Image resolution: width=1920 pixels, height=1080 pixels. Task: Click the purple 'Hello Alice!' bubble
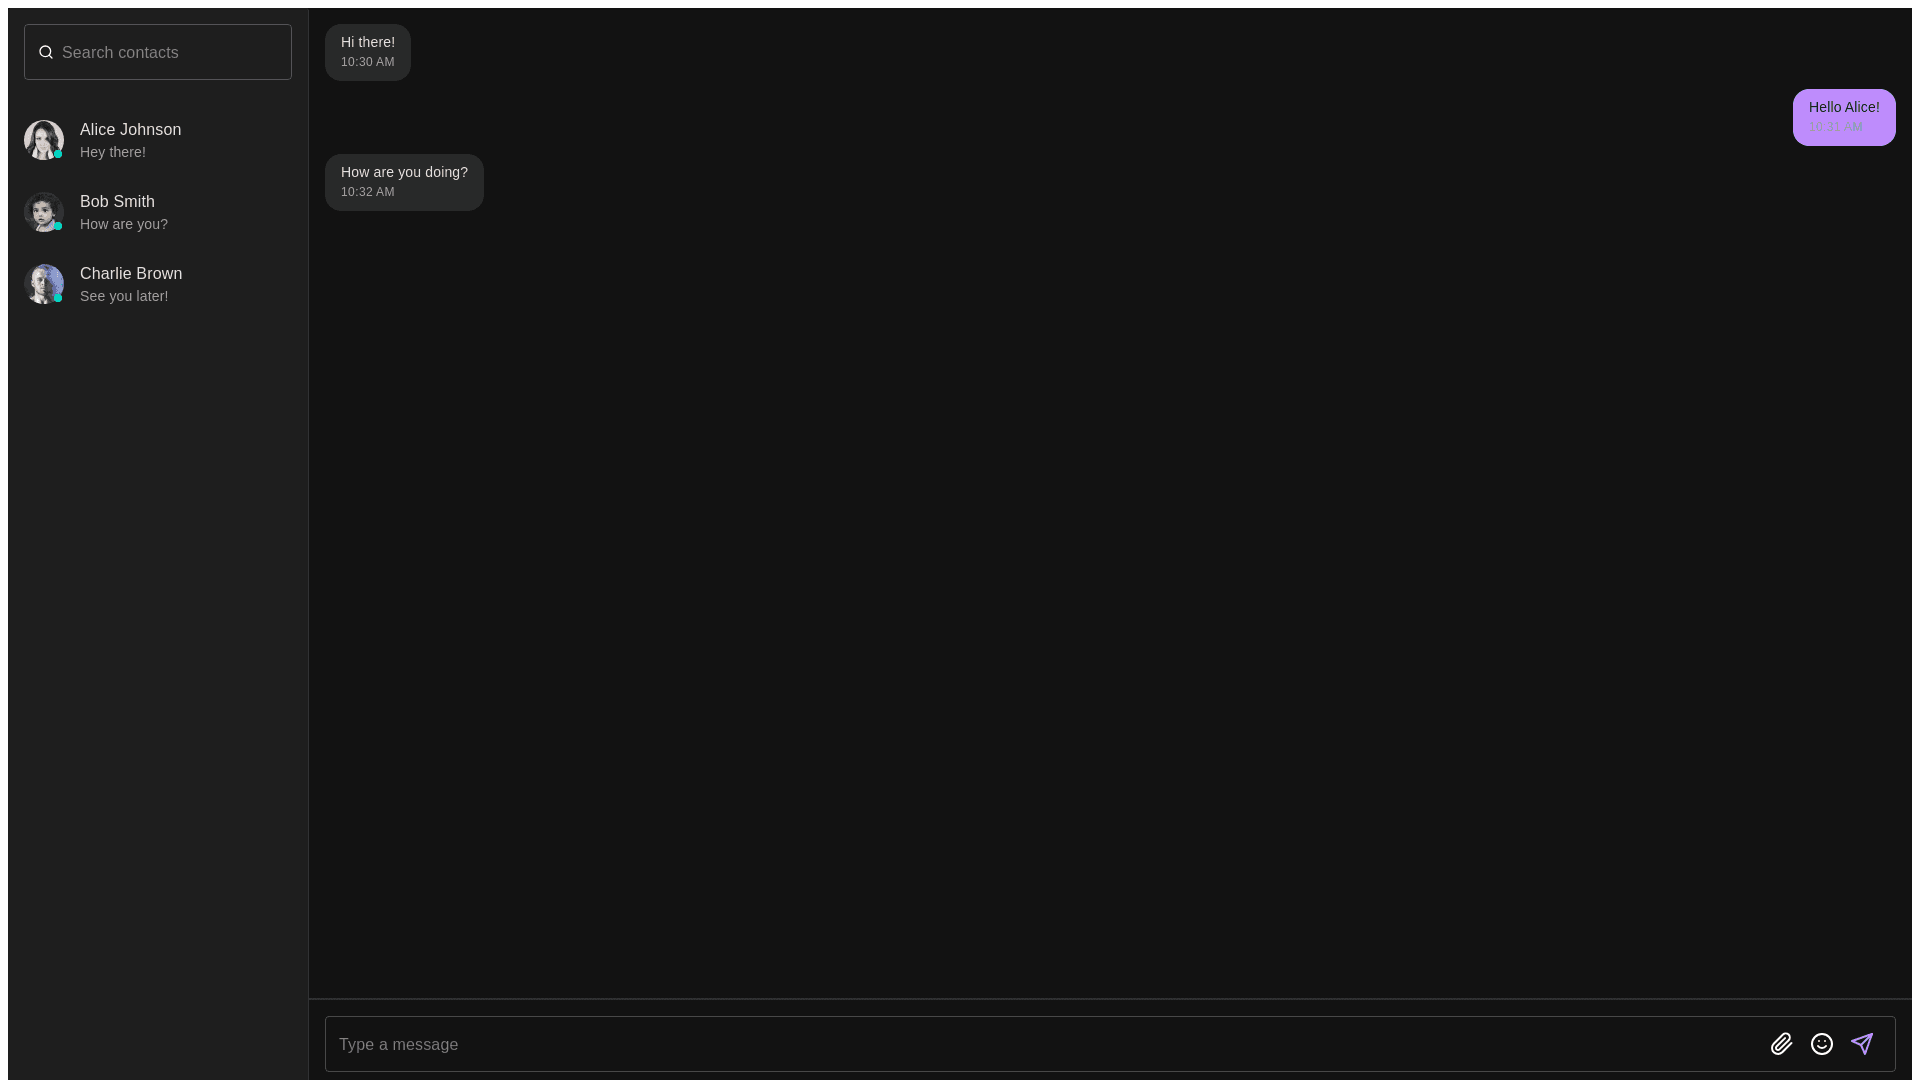point(1844,117)
